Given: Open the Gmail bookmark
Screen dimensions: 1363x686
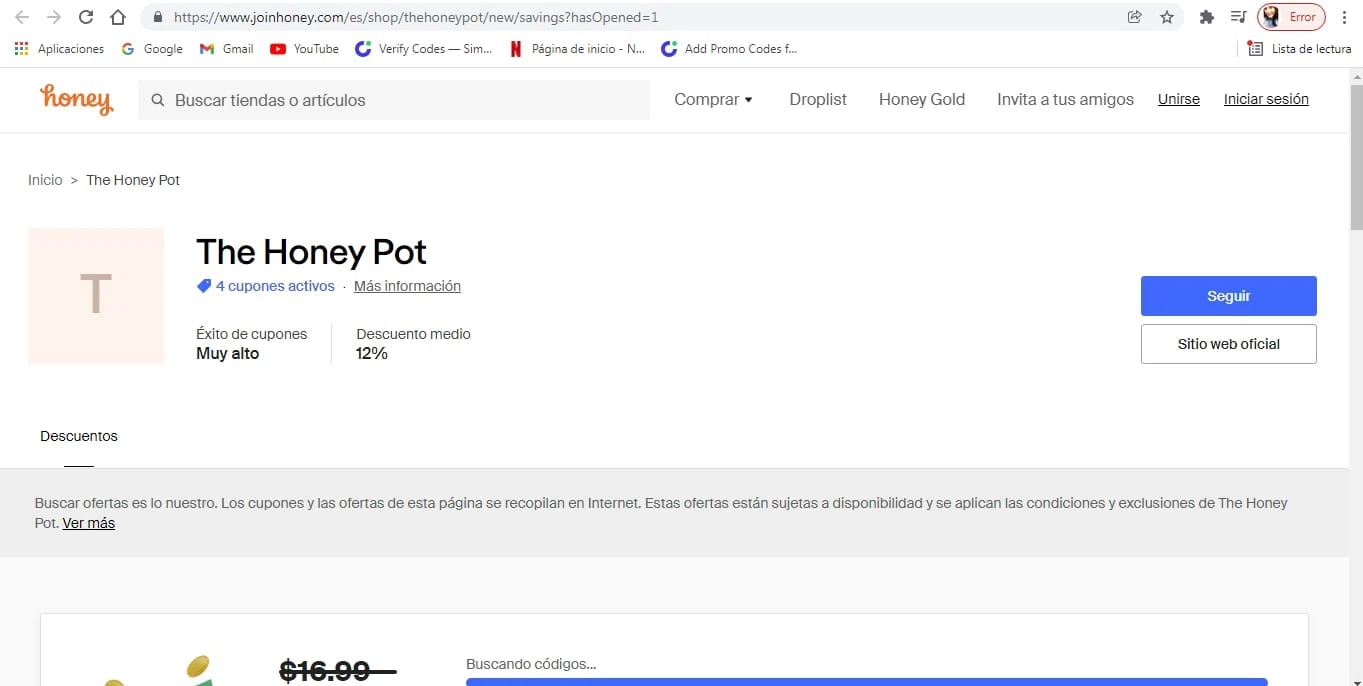Looking at the screenshot, I should click(227, 48).
